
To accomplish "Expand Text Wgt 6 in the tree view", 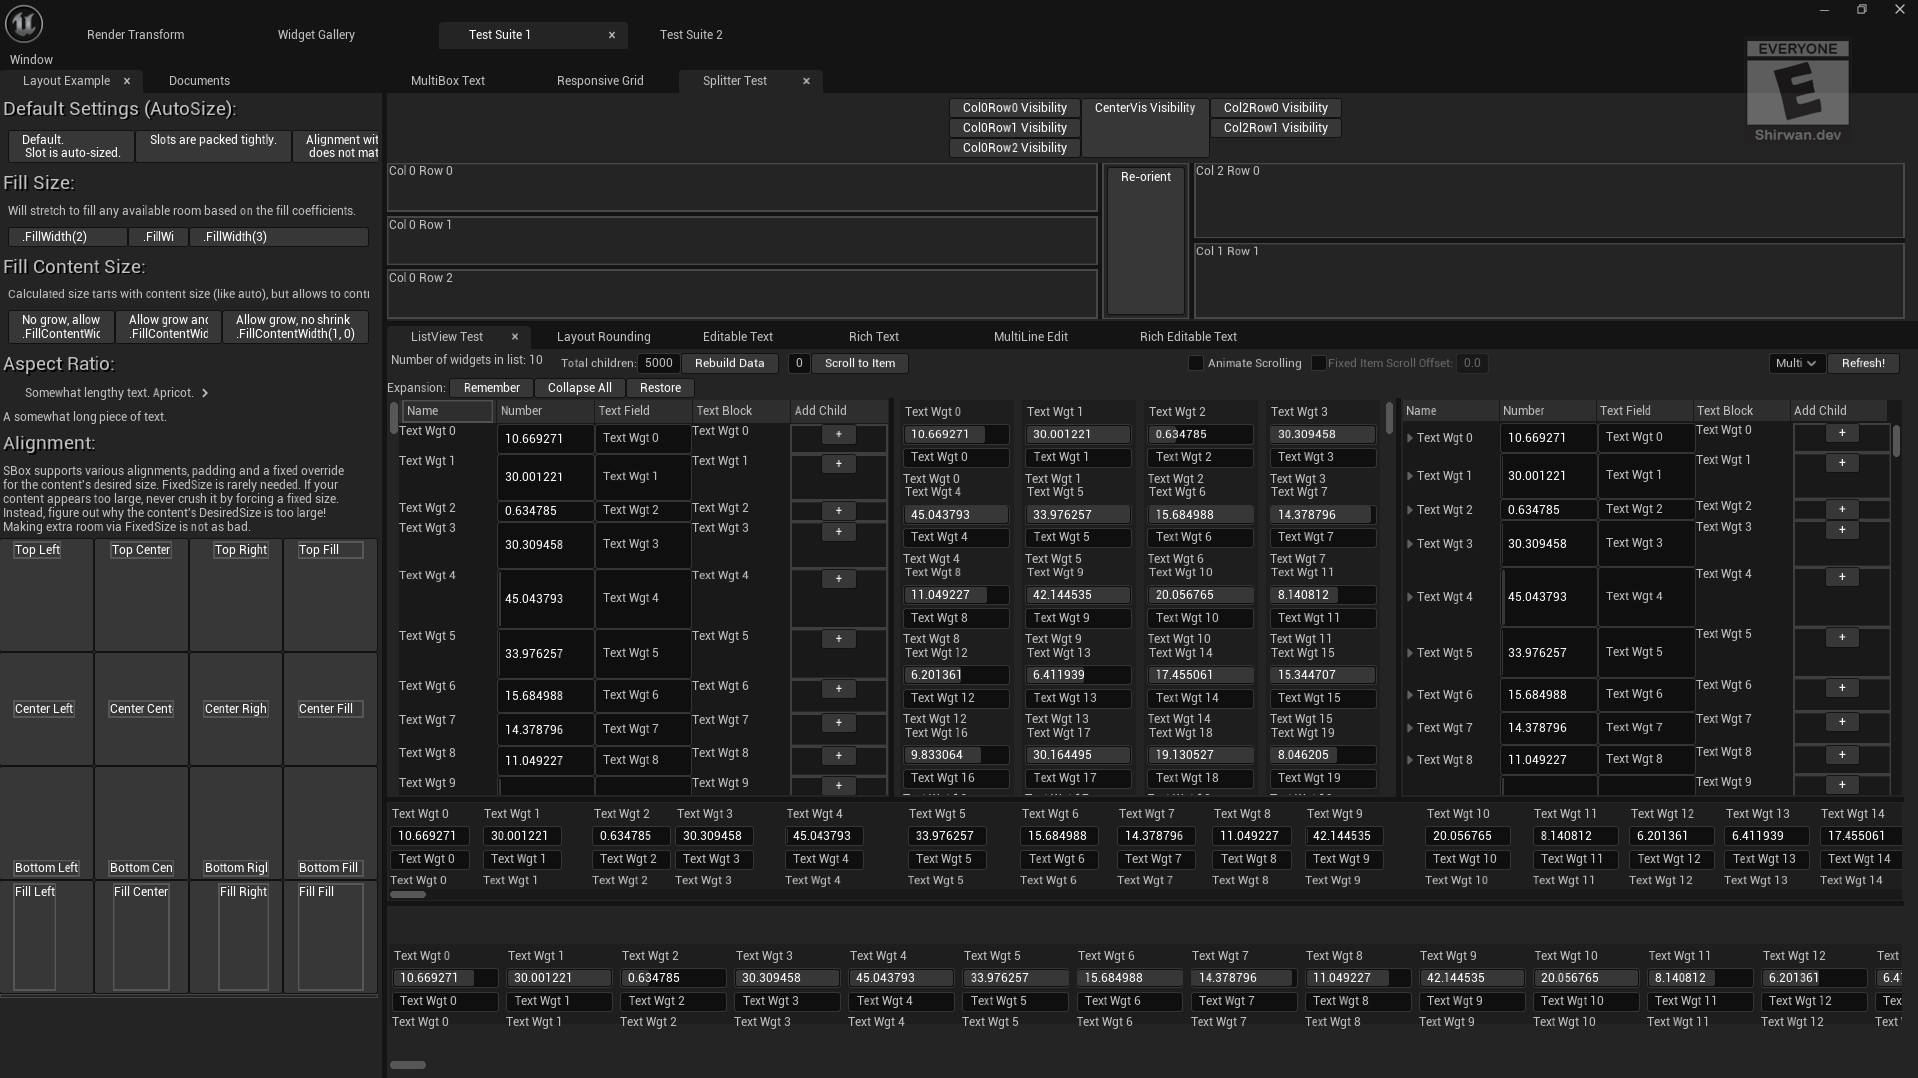I will coord(1410,695).
